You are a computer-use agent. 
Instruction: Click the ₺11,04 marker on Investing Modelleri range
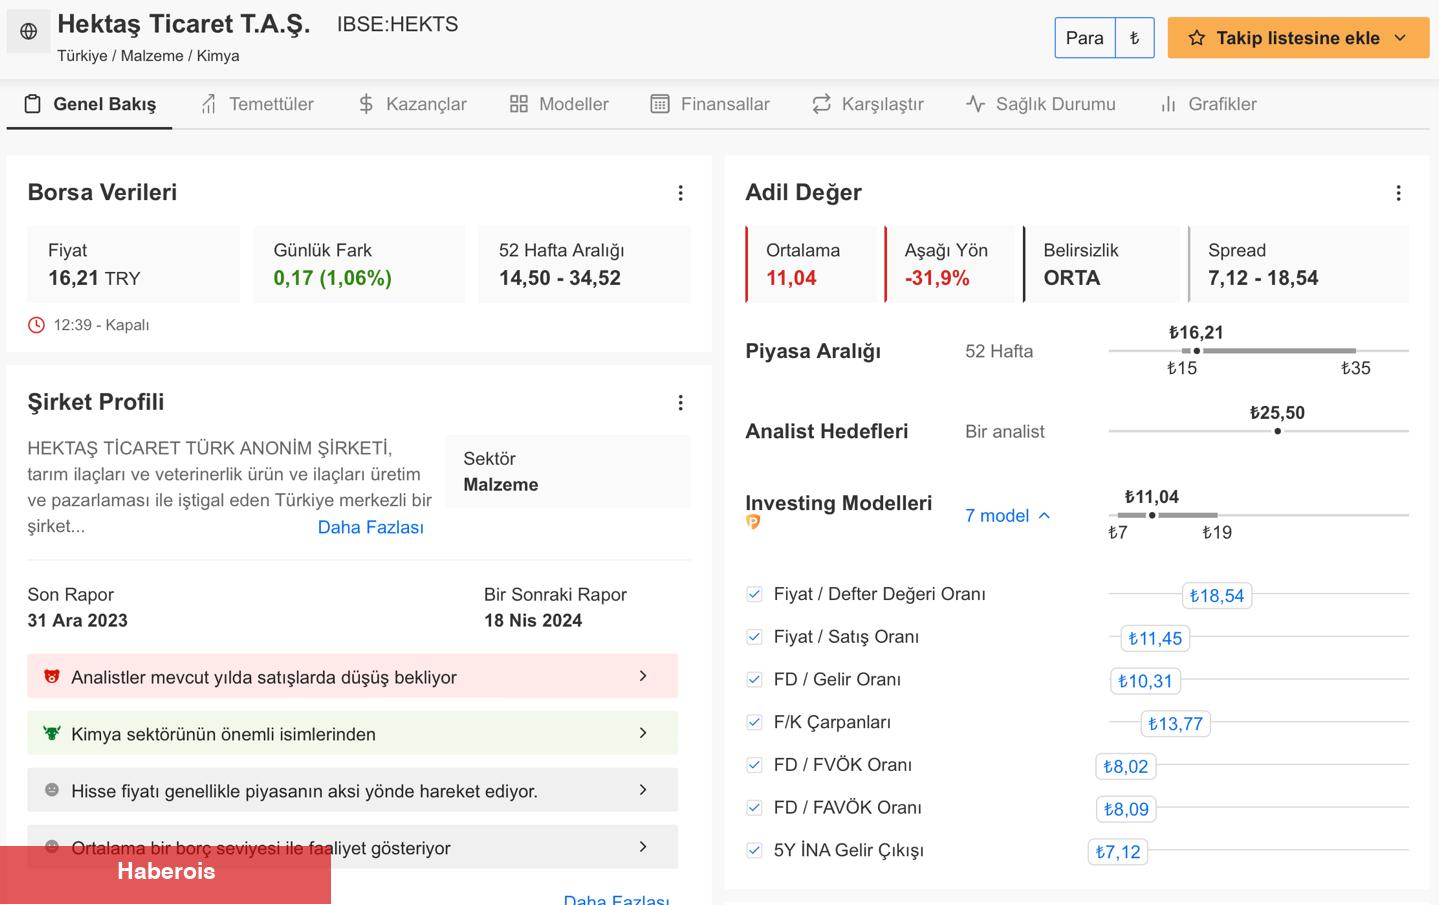click(x=1152, y=515)
